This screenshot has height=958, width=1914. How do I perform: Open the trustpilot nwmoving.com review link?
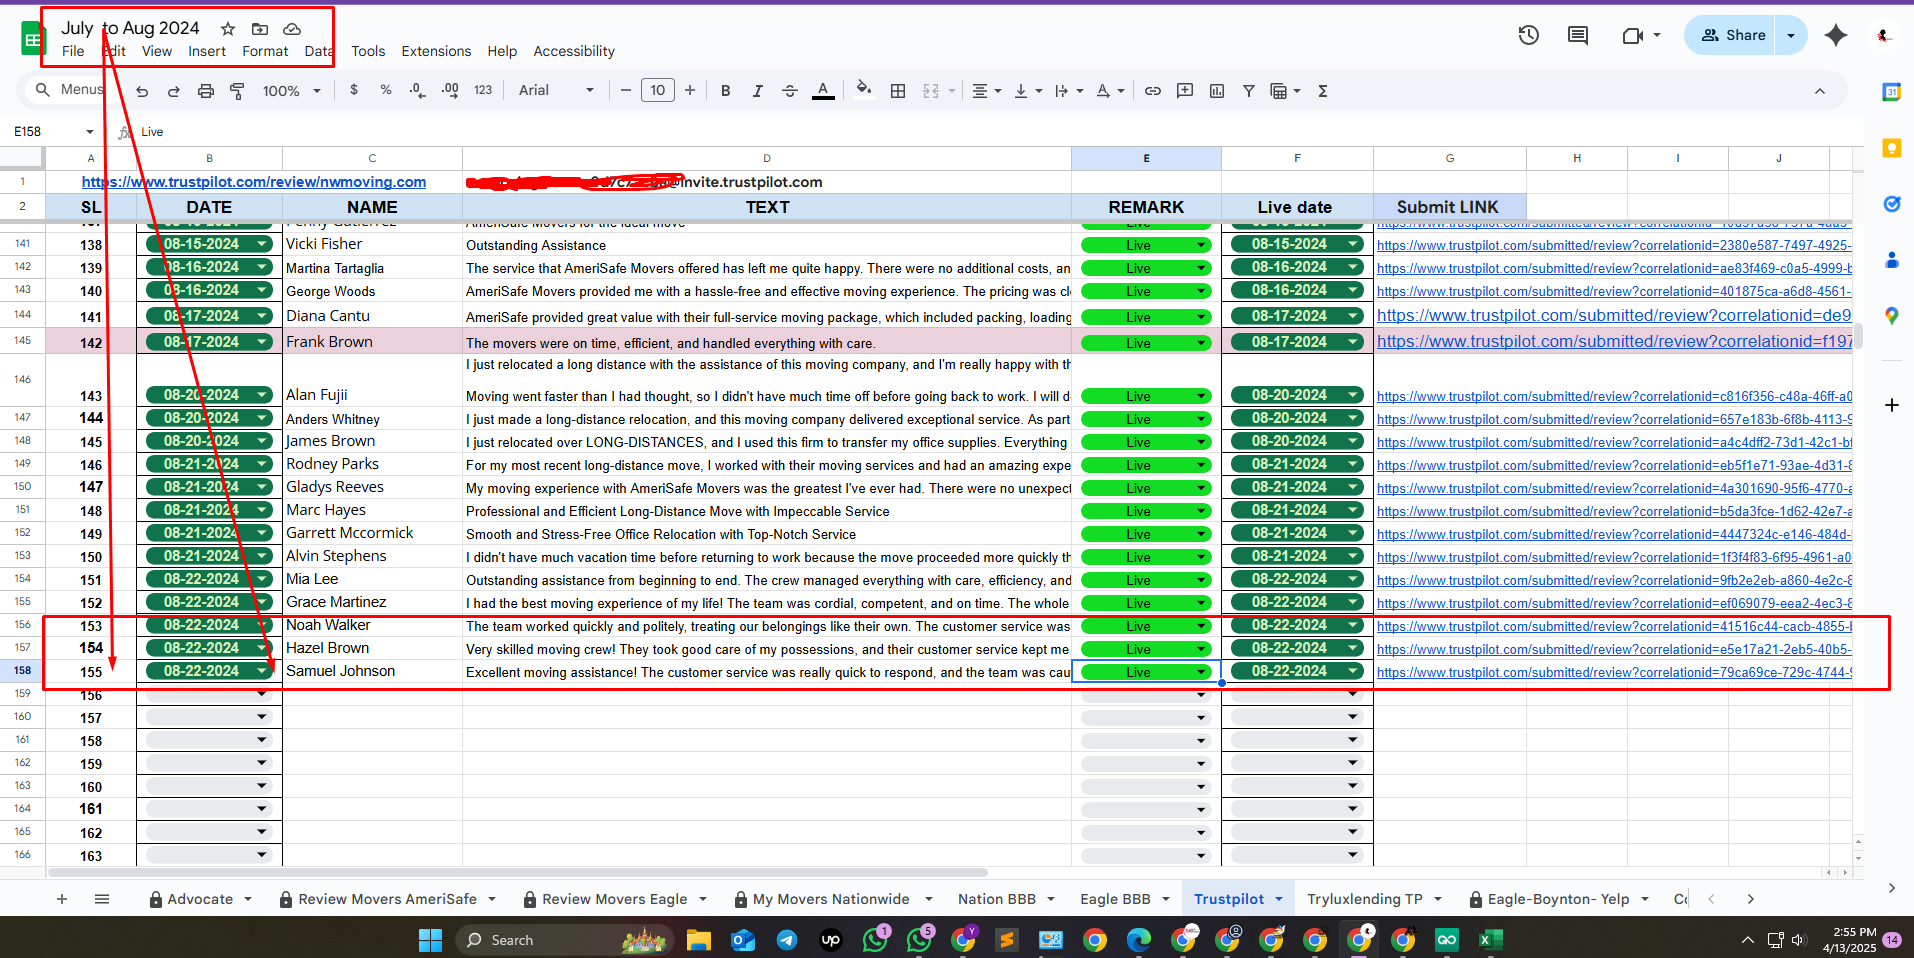coord(254,182)
